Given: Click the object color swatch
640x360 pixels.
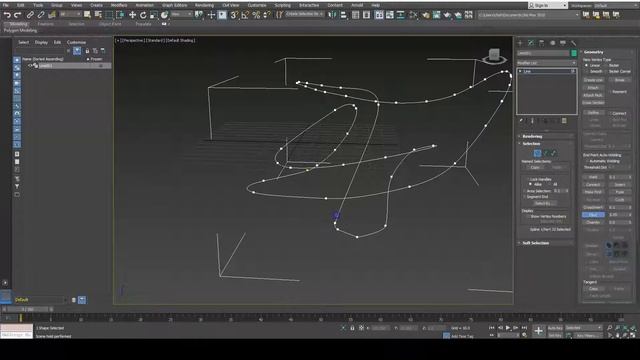Looking at the screenshot, I should coord(574,53).
